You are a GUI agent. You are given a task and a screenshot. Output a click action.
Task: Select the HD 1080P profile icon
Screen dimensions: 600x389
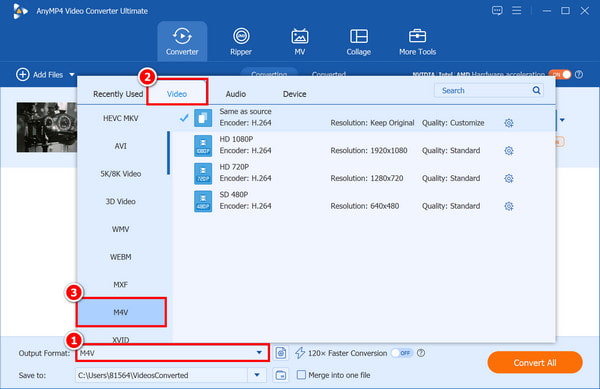pyautogui.click(x=203, y=146)
